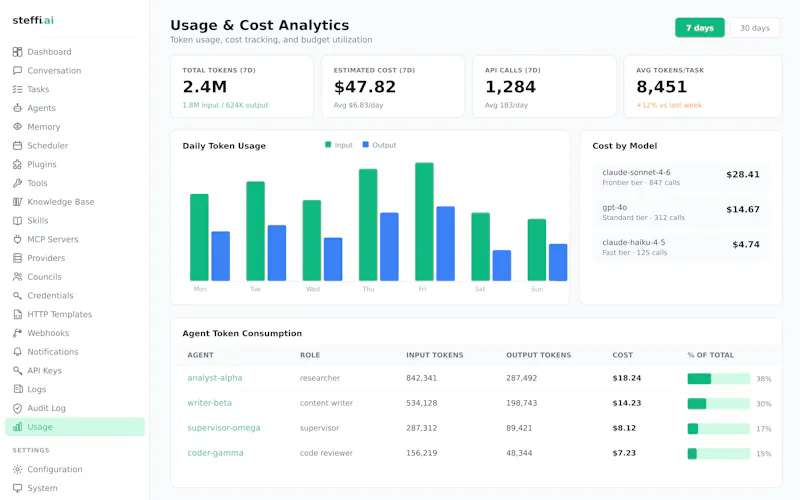This screenshot has width=800, height=500.
Task: Click the Agents robot icon
Action: 17,108
